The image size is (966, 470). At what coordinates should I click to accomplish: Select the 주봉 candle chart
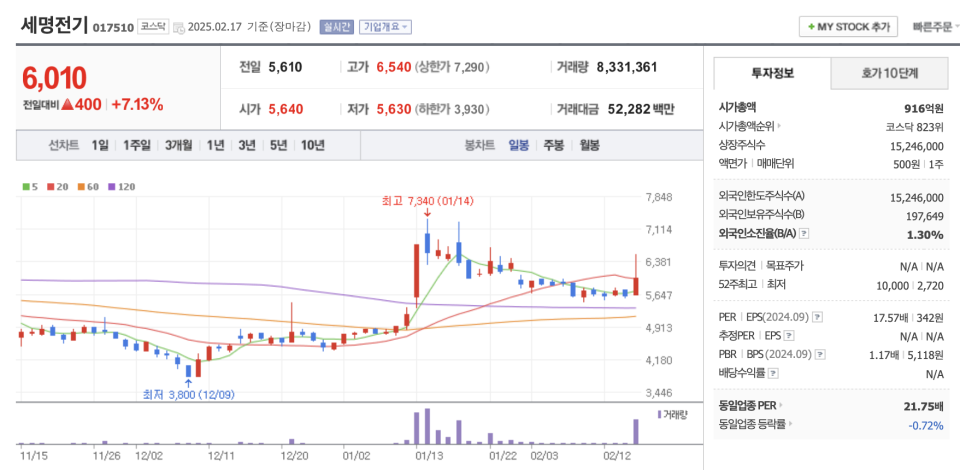click(553, 145)
